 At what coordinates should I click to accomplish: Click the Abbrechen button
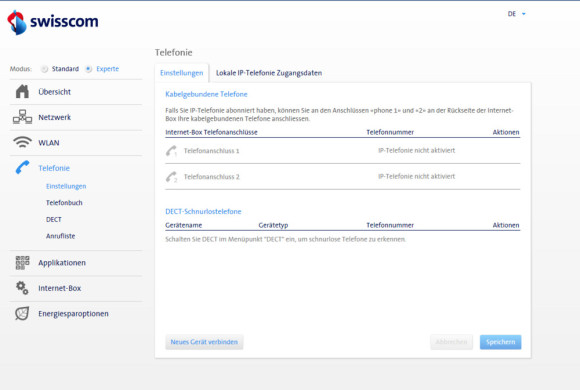click(451, 342)
